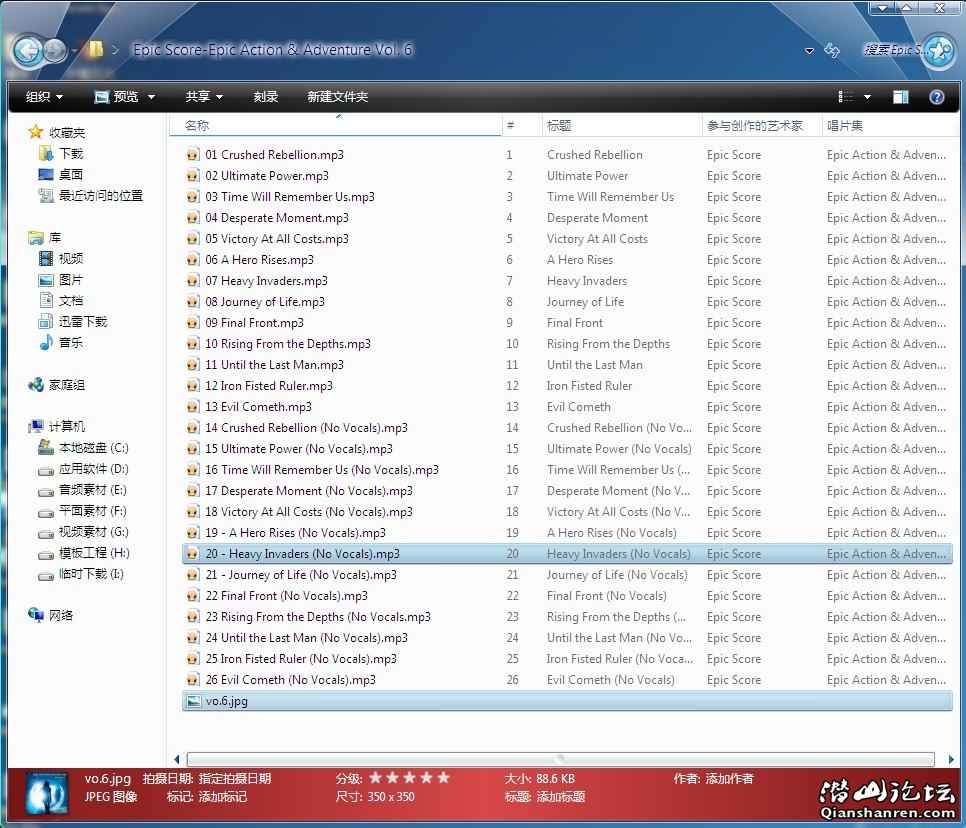Image resolution: width=966 pixels, height=828 pixels.
Task: Sort by the # track number column
Action: 522,126
